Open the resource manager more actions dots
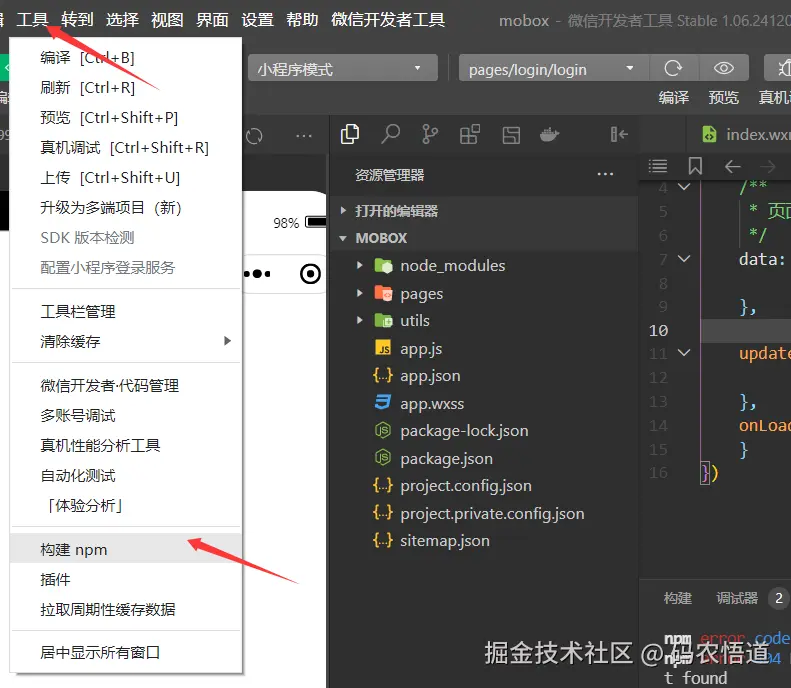The image size is (791, 688). click(605, 175)
